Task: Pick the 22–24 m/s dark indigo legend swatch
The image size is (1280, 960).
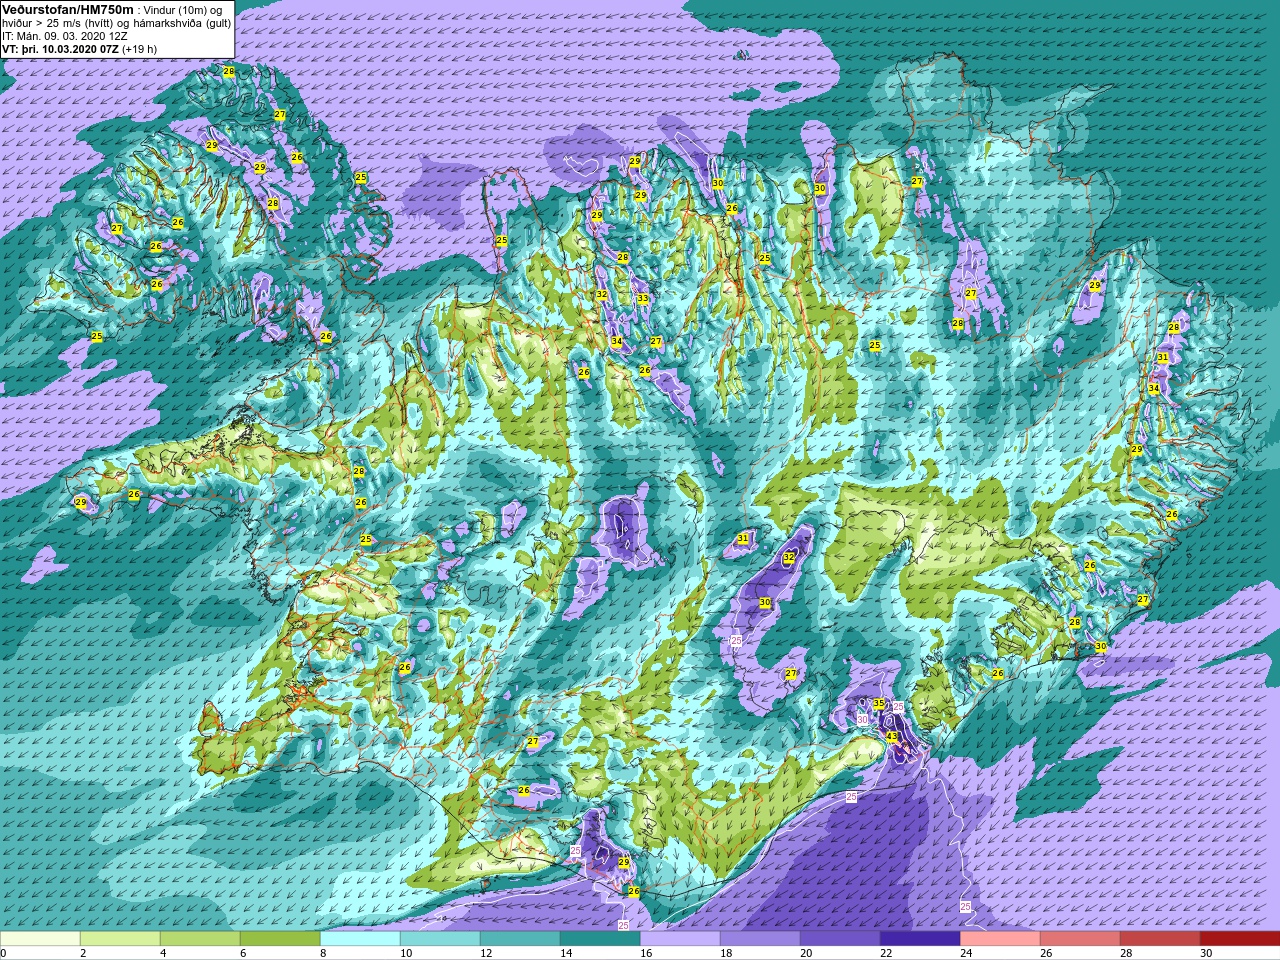Action: click(x=920, y=939)
